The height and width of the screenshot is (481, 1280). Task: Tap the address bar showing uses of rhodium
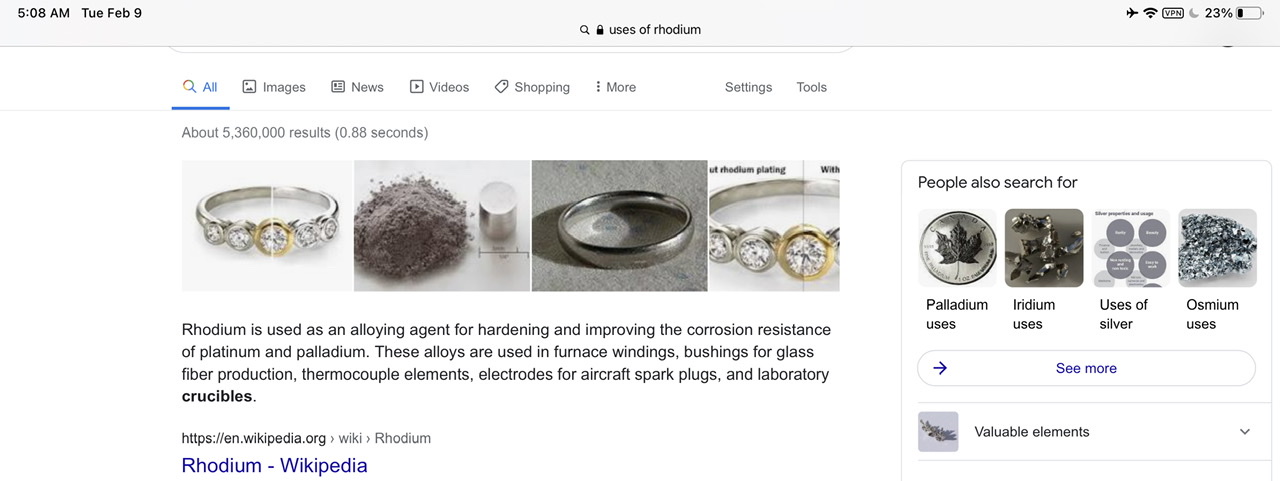[654, 30]
